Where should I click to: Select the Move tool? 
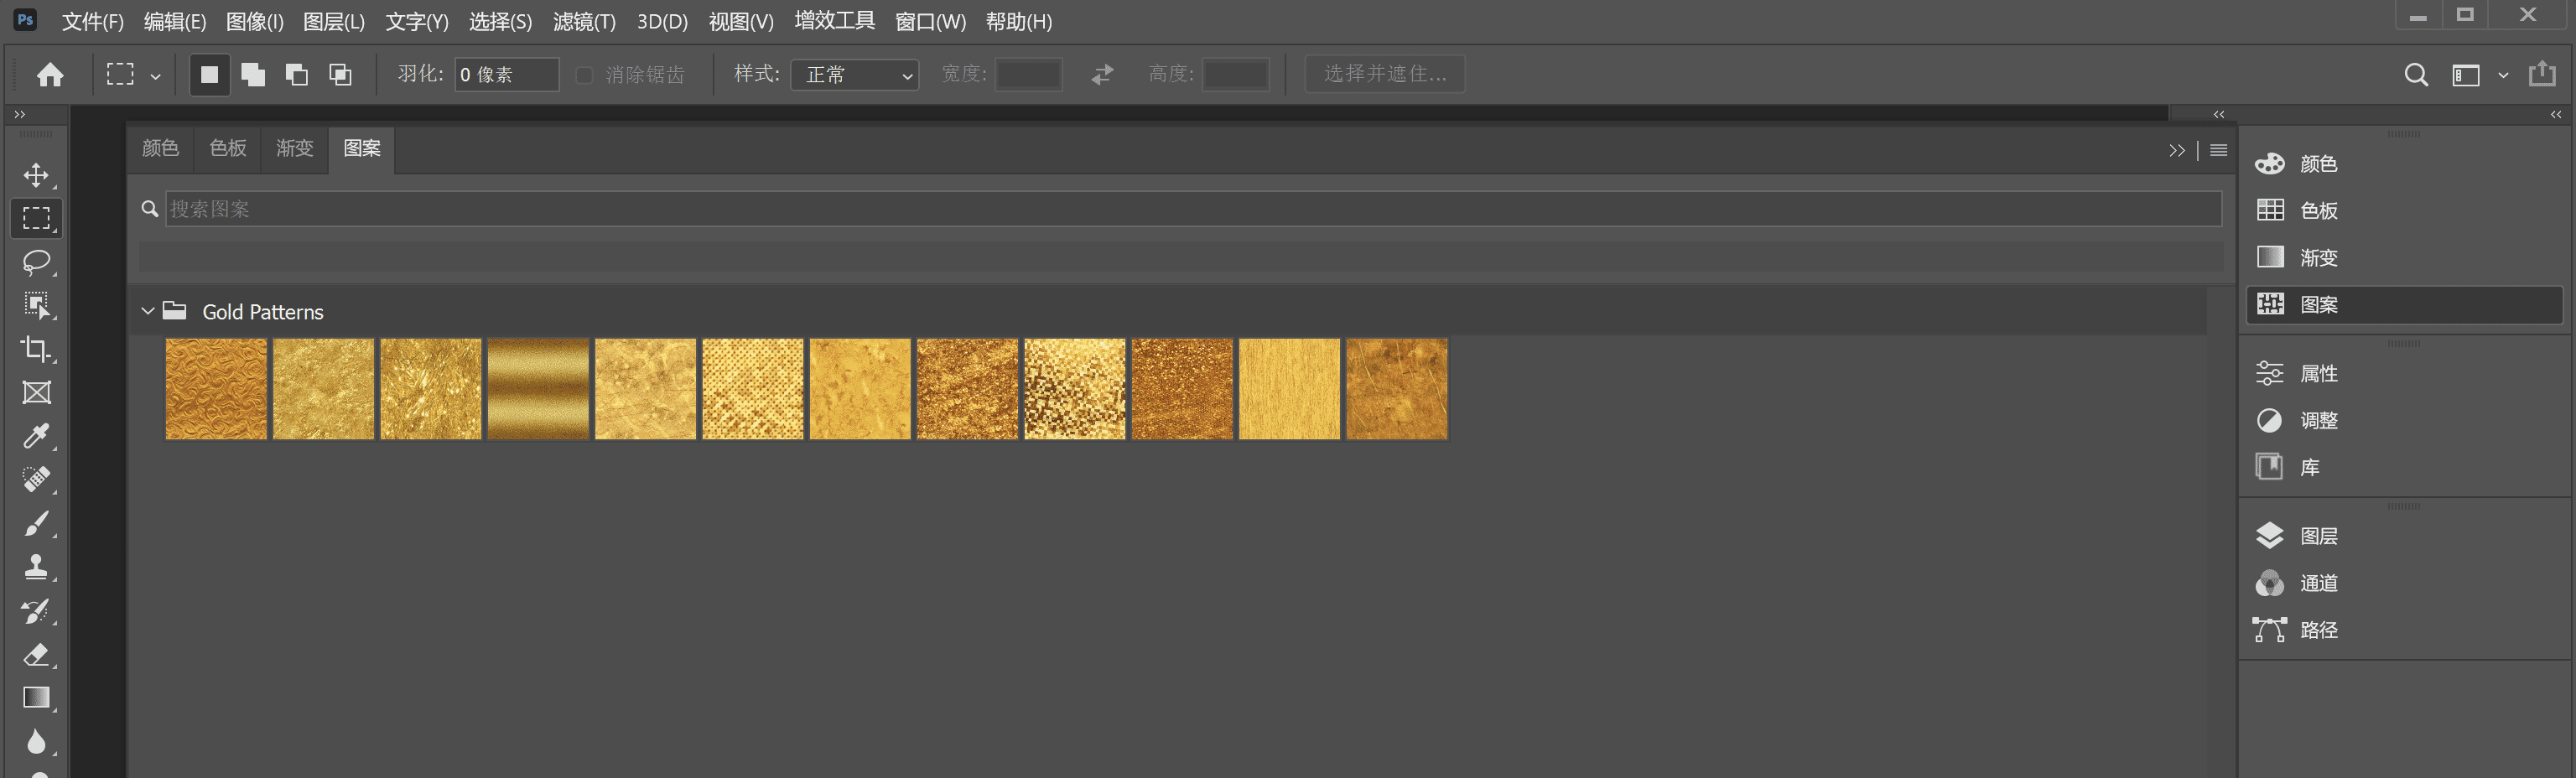tap(36, 175)
